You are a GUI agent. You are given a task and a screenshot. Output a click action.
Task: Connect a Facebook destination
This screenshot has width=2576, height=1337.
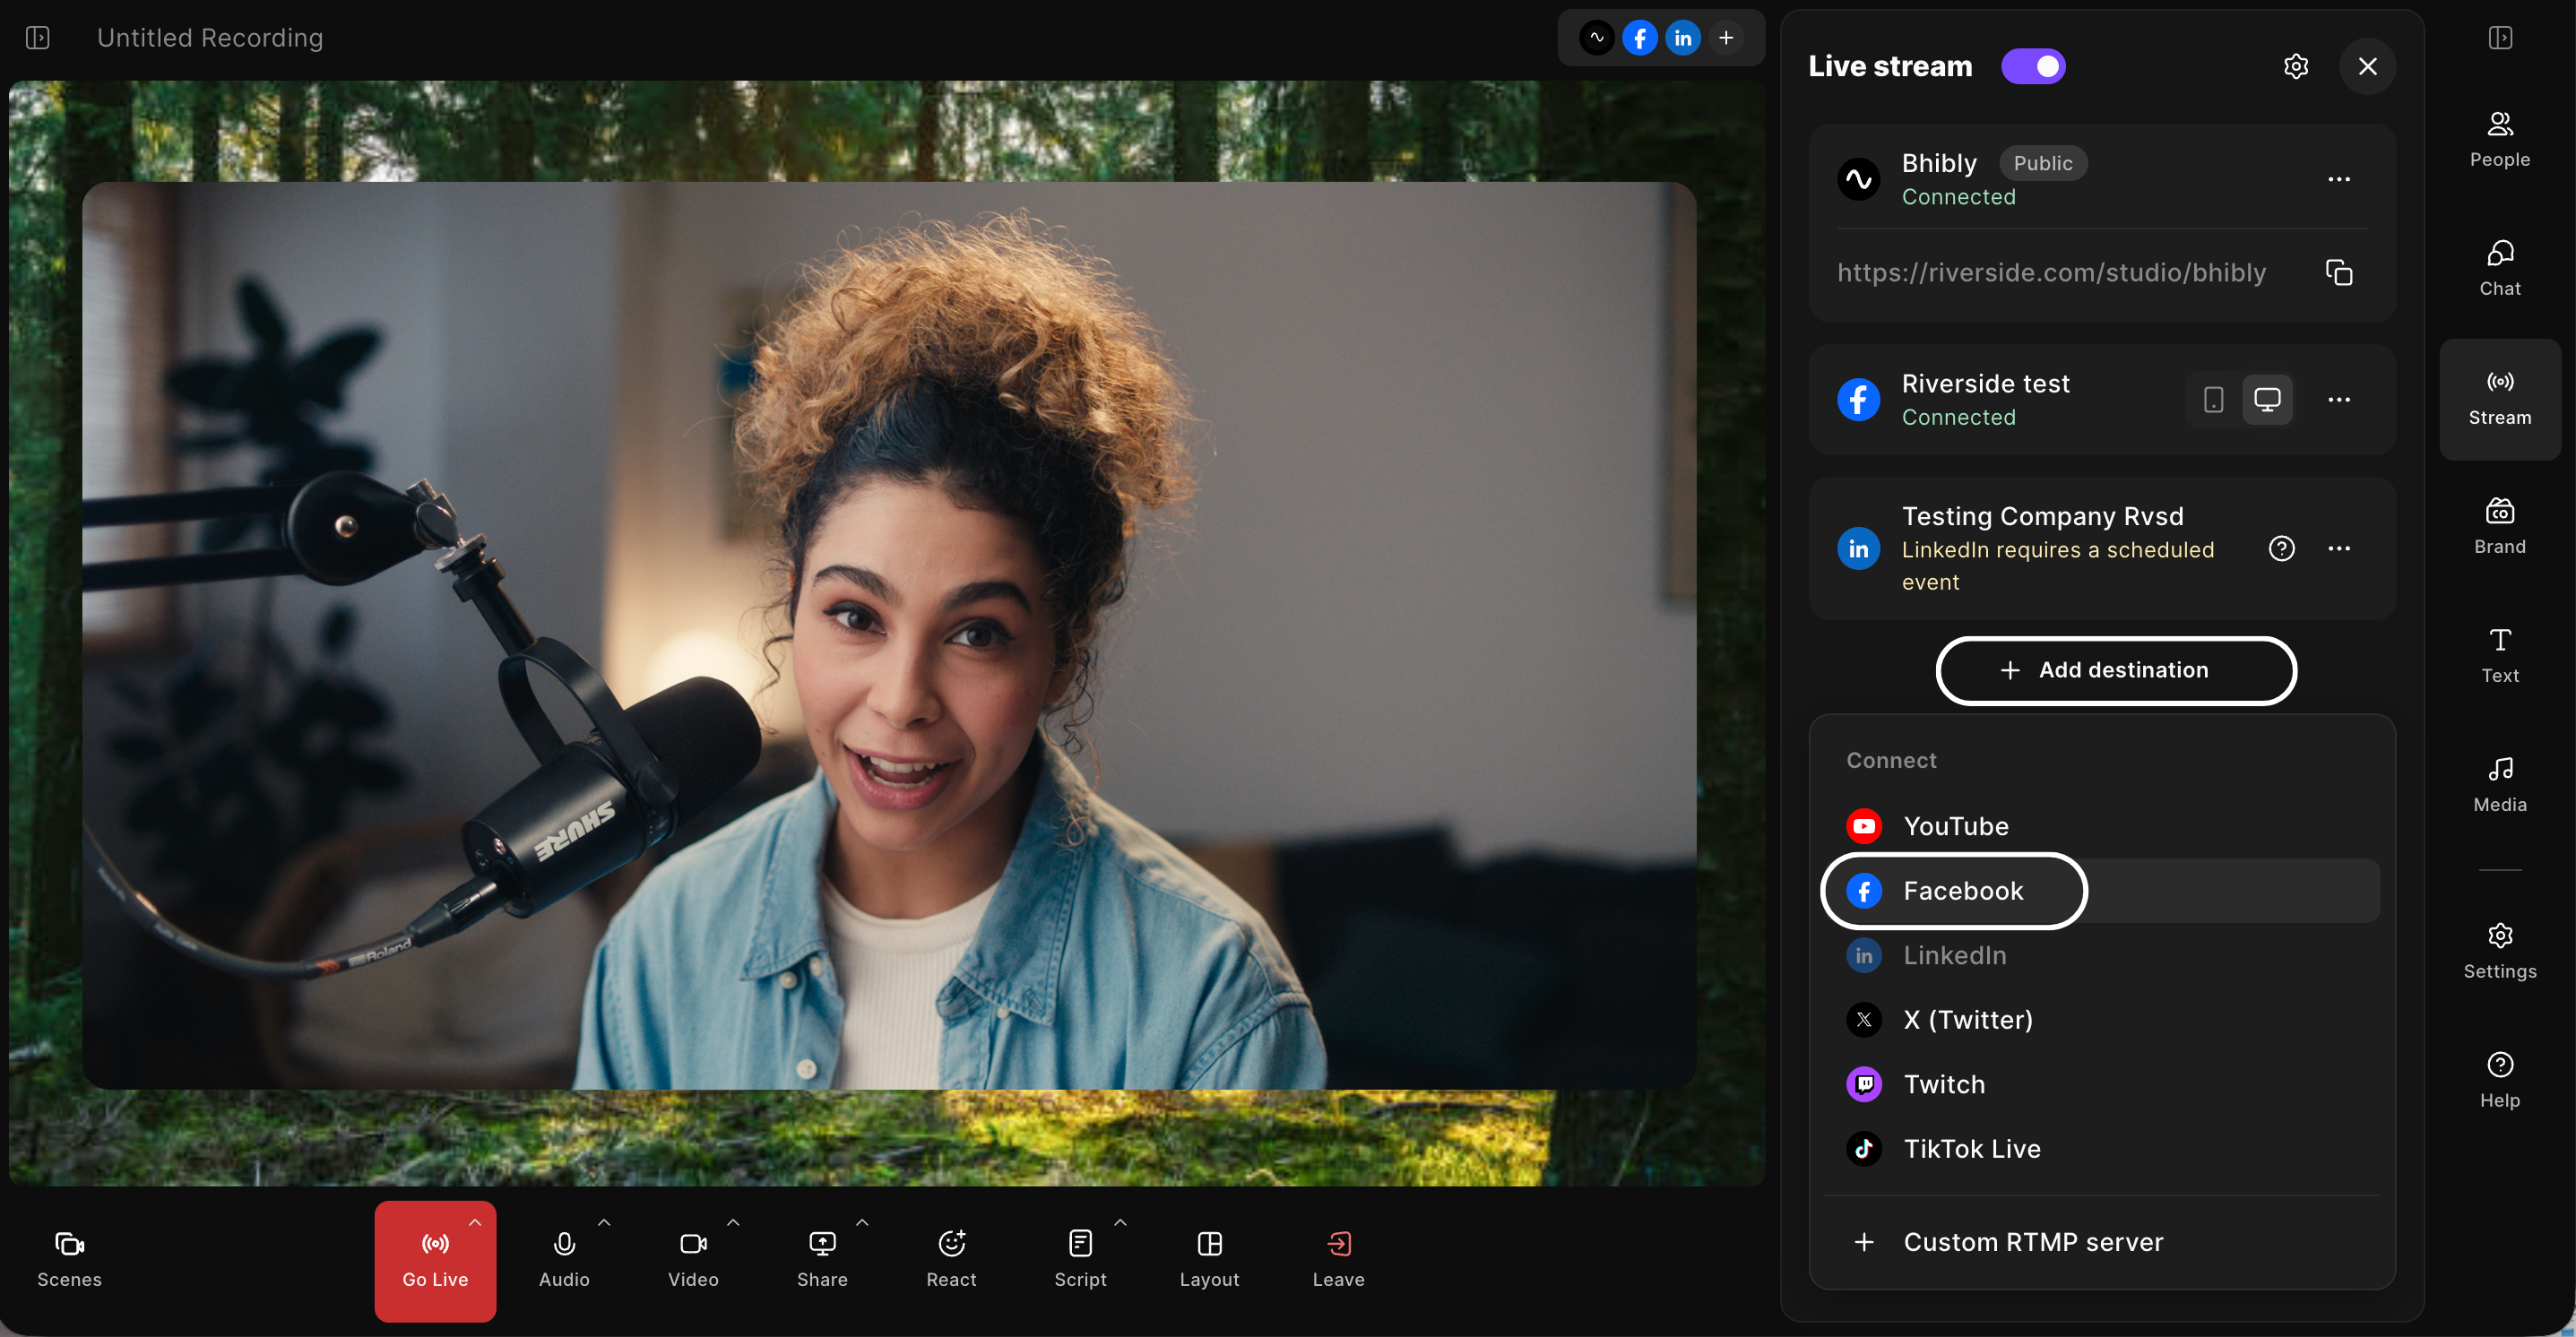[2102, 891]
